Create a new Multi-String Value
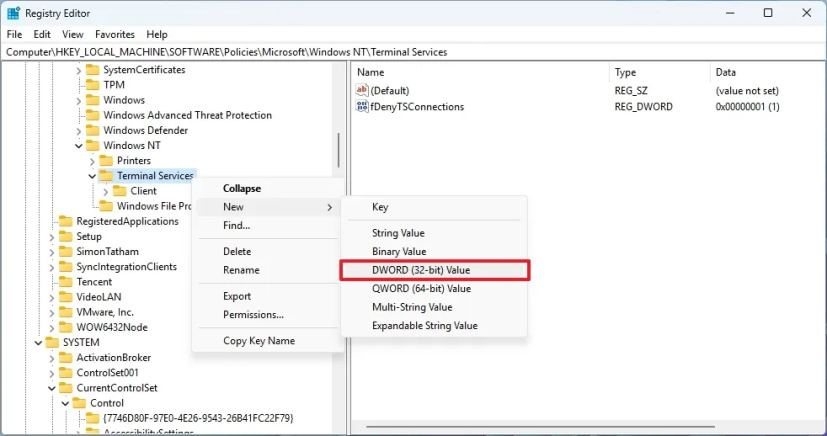827x436 pixels. pos(434,307)
